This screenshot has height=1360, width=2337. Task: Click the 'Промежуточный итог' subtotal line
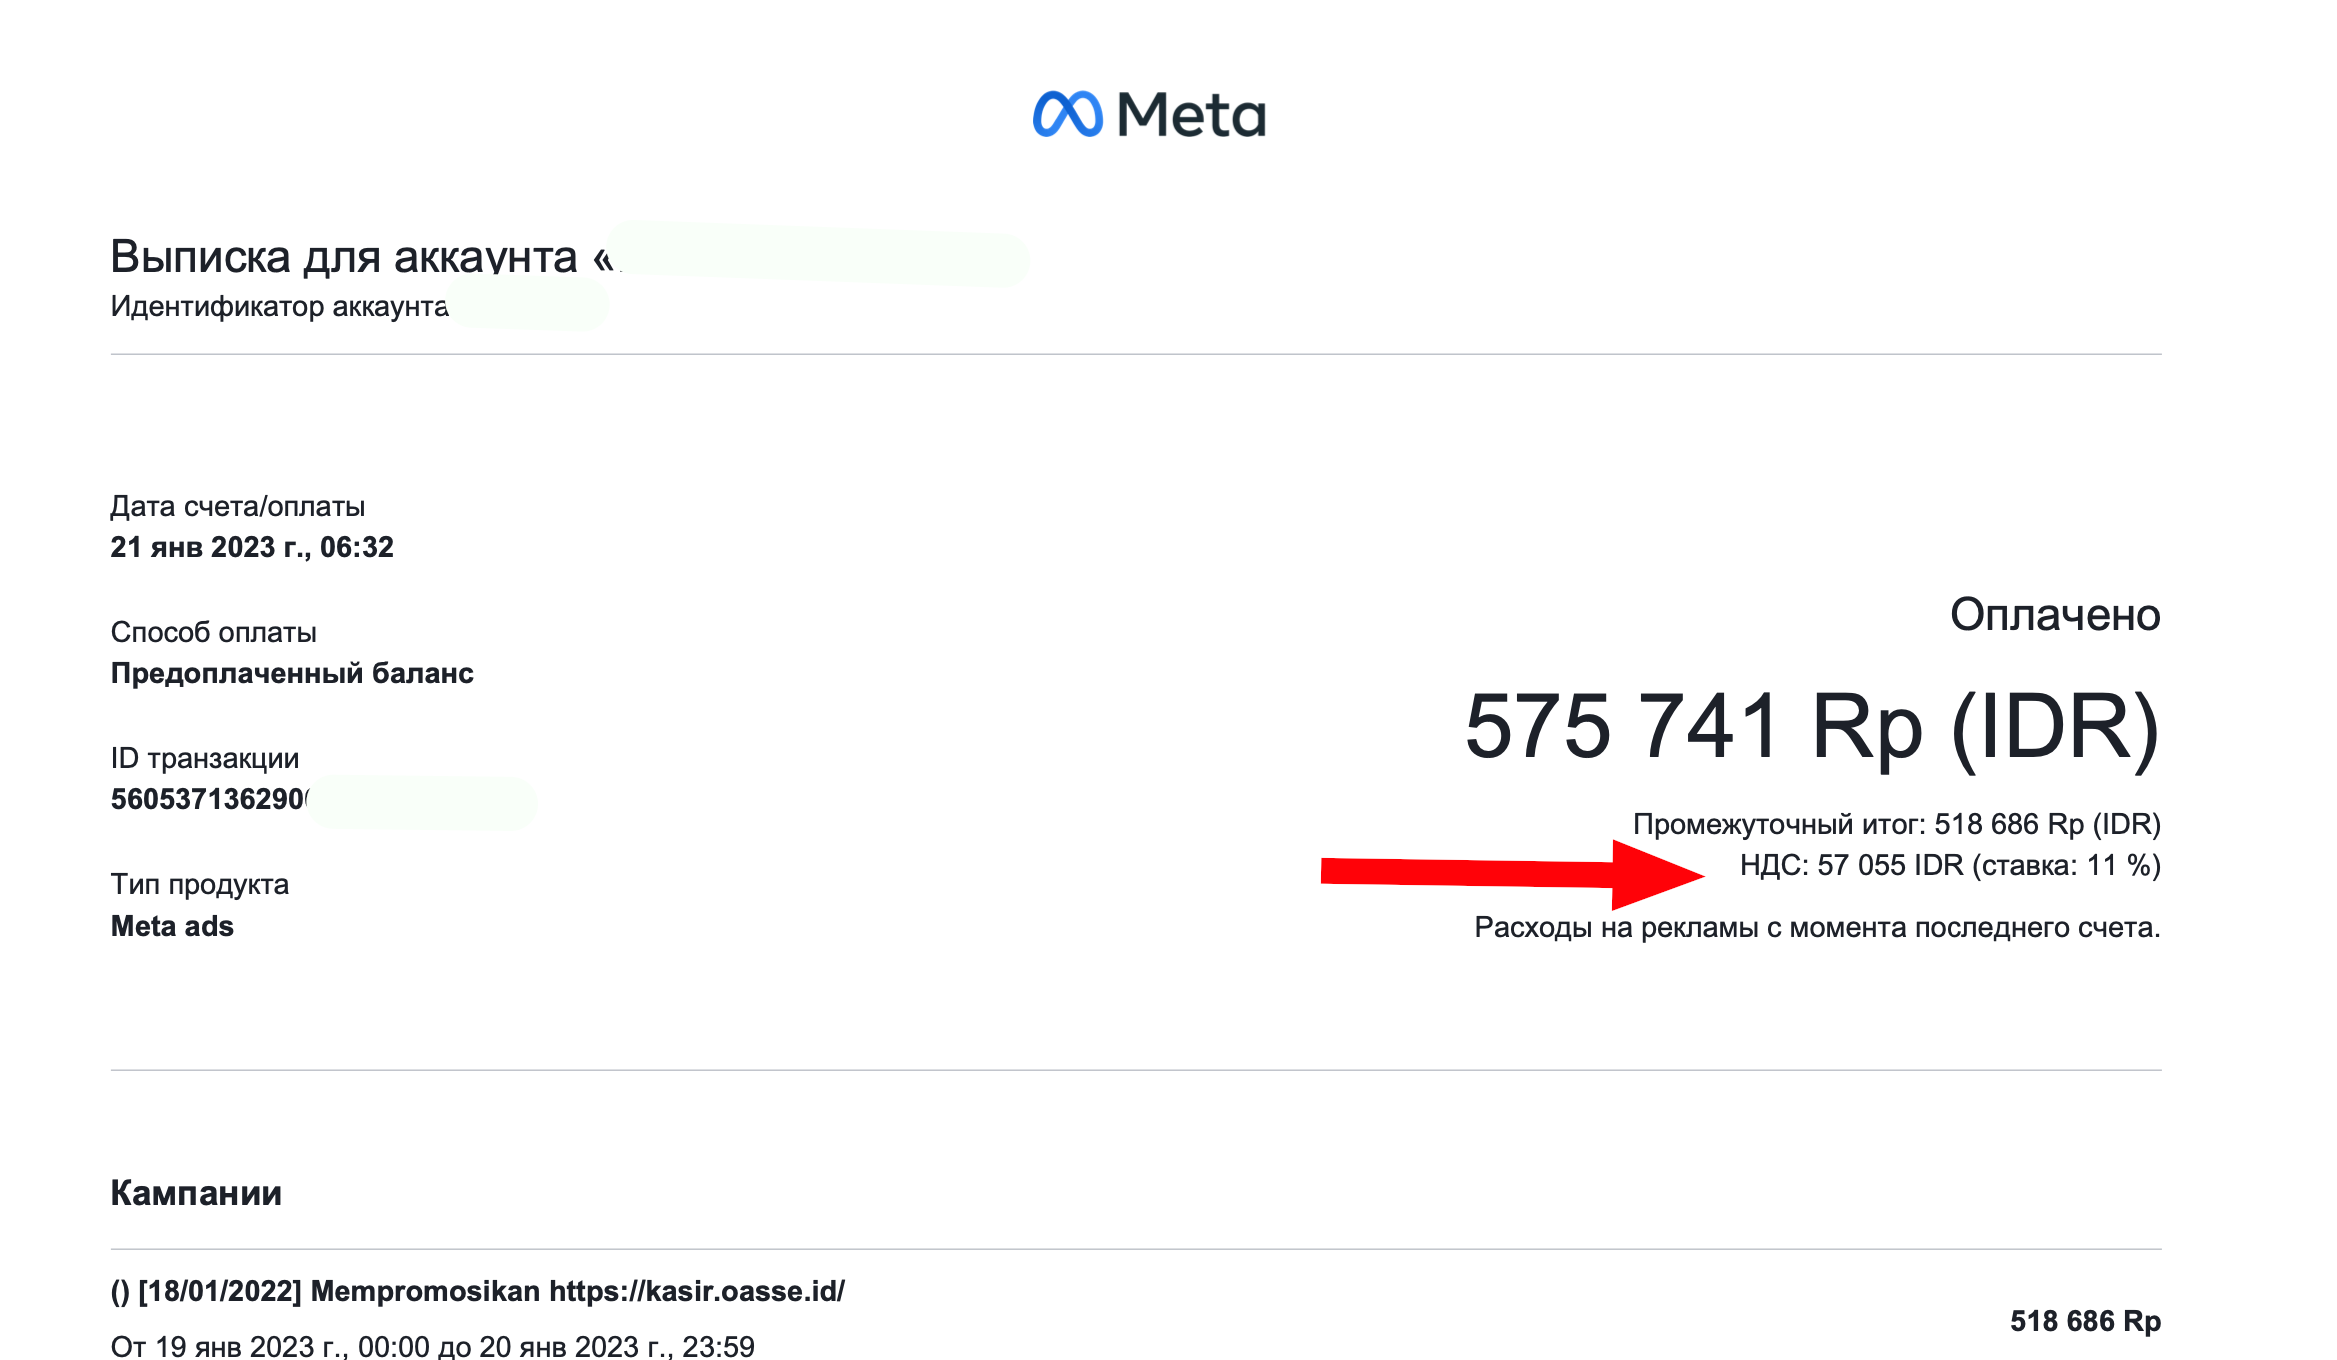pyautogui.click(x=1896, y=824)
